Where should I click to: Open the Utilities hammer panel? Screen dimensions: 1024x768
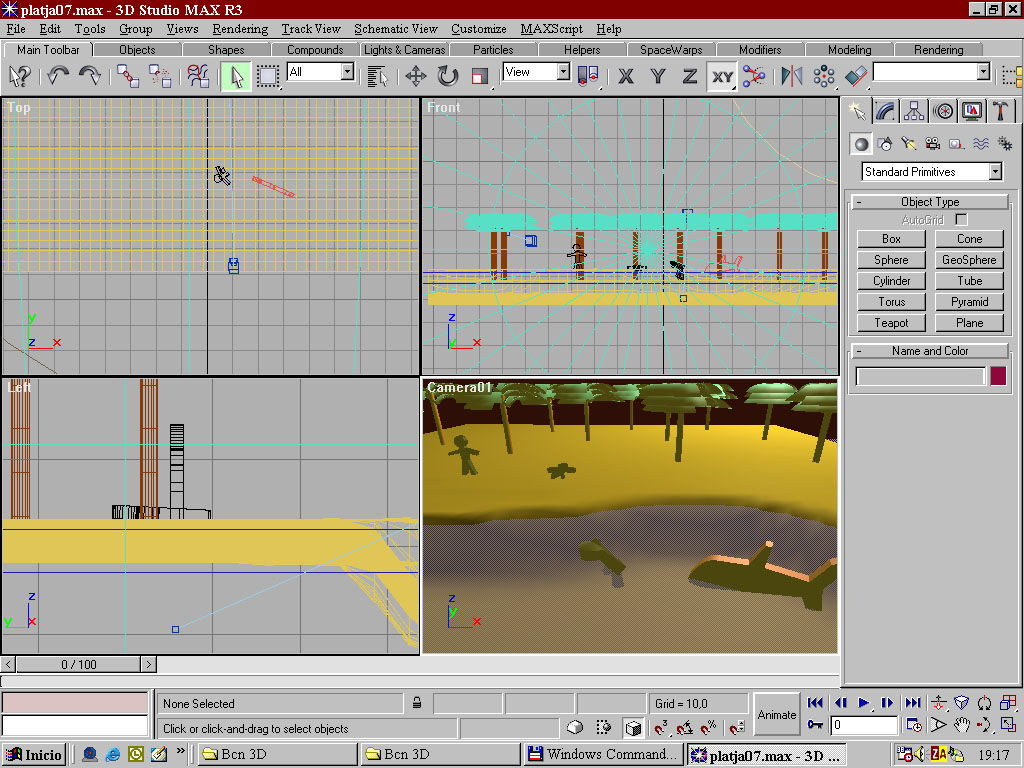[x=1000, y=111]
